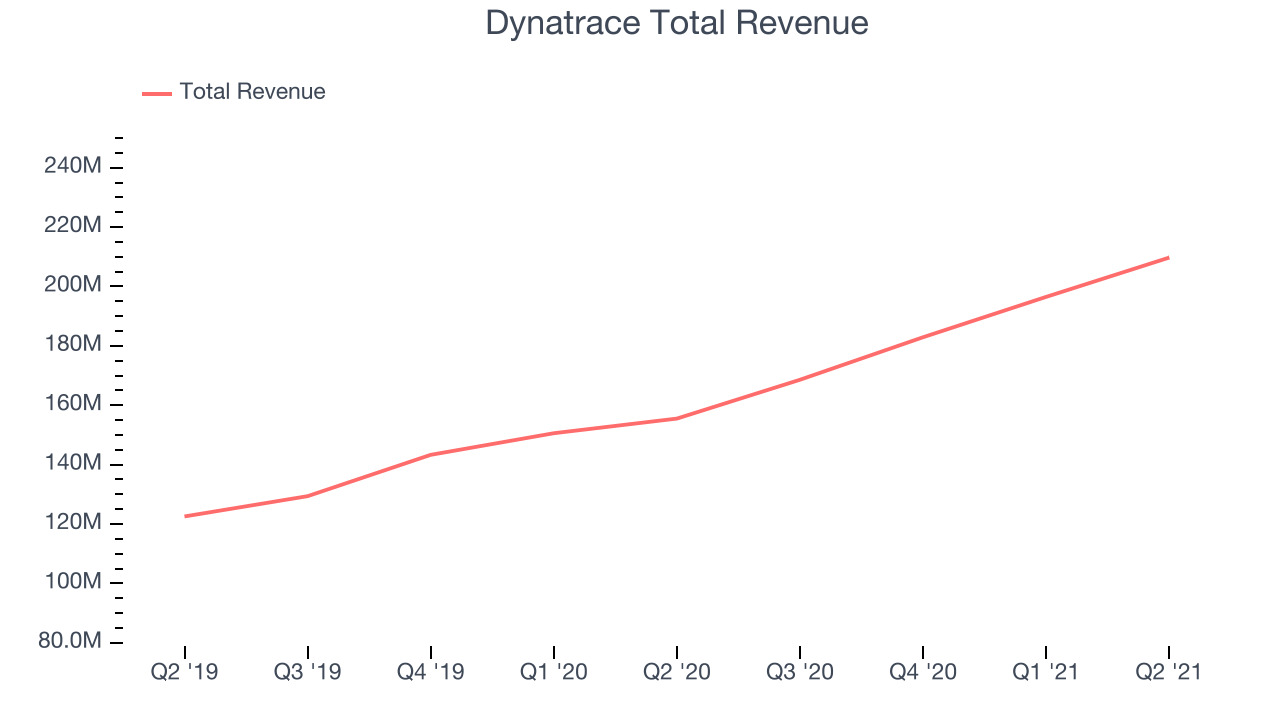Click the 100M y-axis label

pyautogui.click(x=73, y=582)
